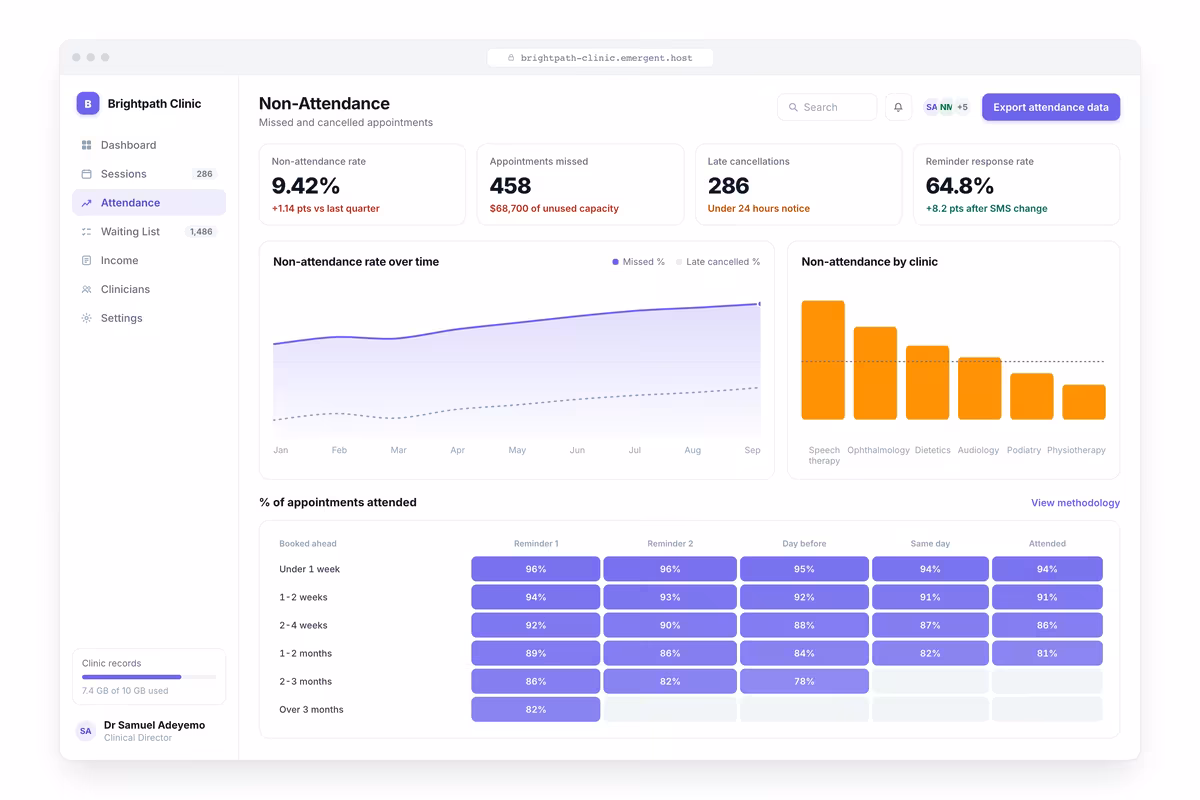Click the 'Over 3 months' row label
Viewport: 1200px width, 800px height.
[x=311, y=710]
